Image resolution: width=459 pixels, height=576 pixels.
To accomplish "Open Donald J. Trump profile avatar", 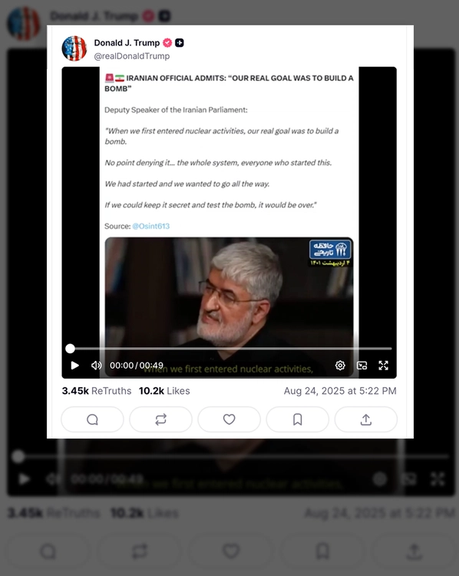I will click(74, 48).
